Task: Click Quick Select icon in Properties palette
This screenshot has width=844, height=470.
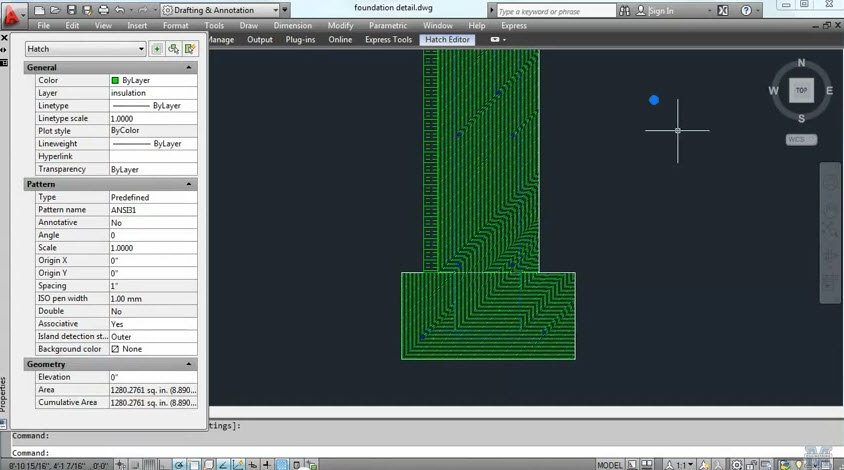Action: point(190,49)
